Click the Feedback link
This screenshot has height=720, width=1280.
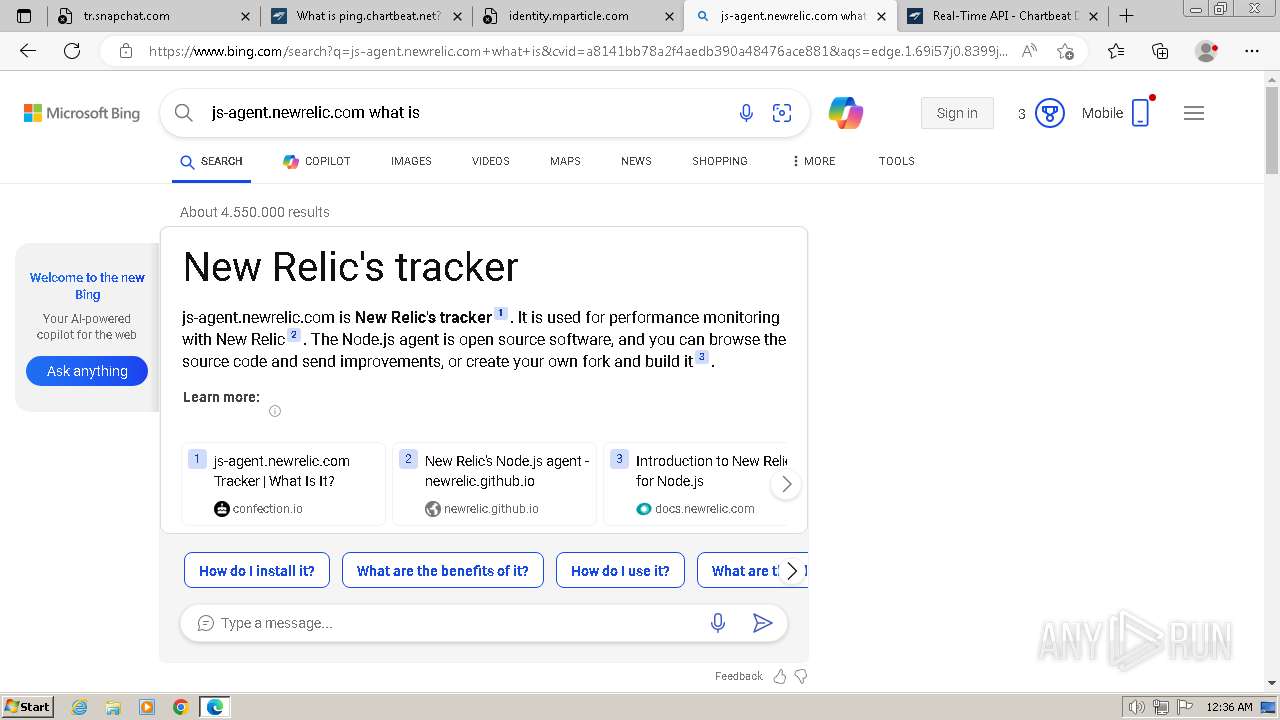pyautogui.click(x=739, y=676)
